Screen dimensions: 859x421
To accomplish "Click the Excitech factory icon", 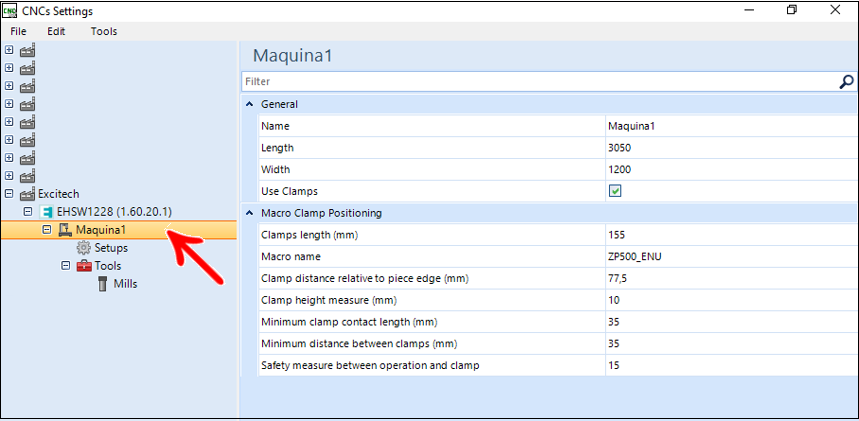I will coord(27,194).
